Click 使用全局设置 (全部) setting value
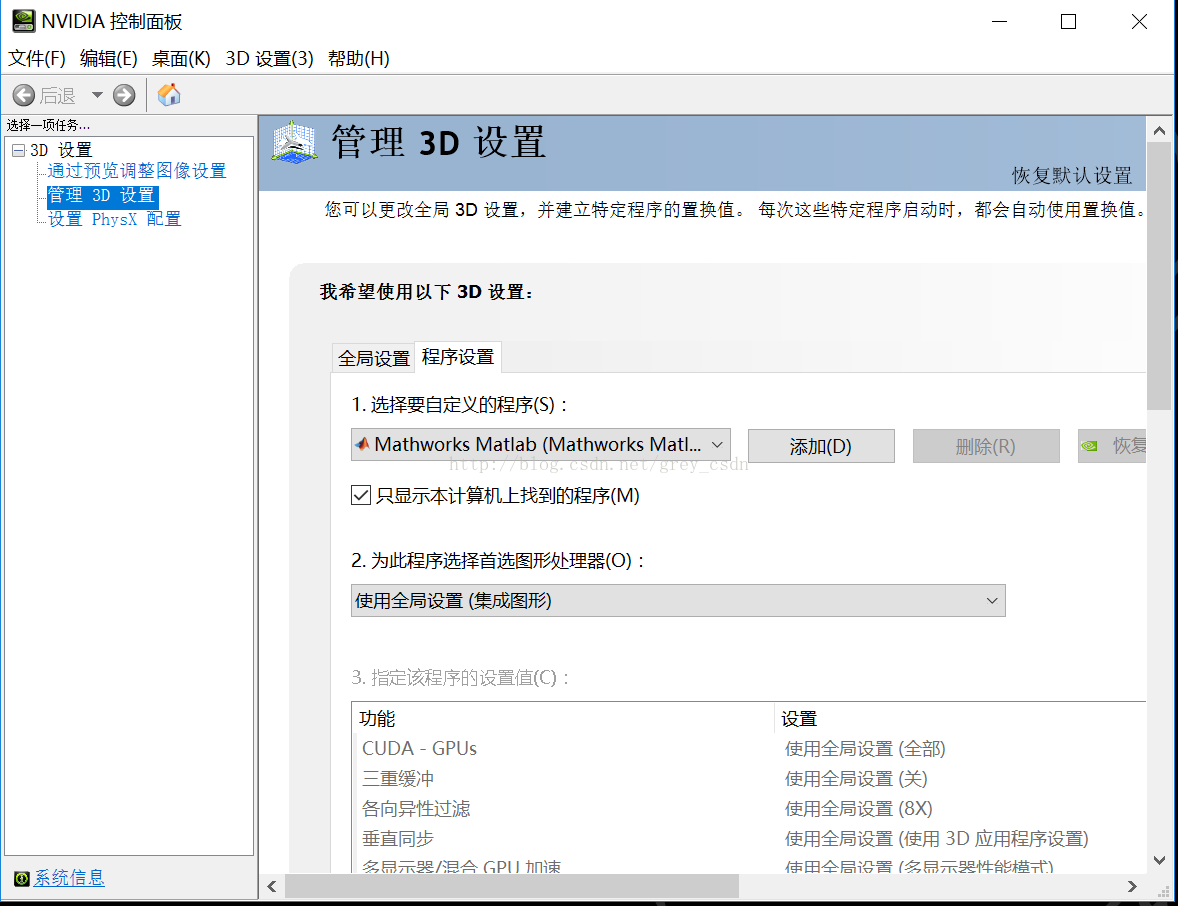 865,748
